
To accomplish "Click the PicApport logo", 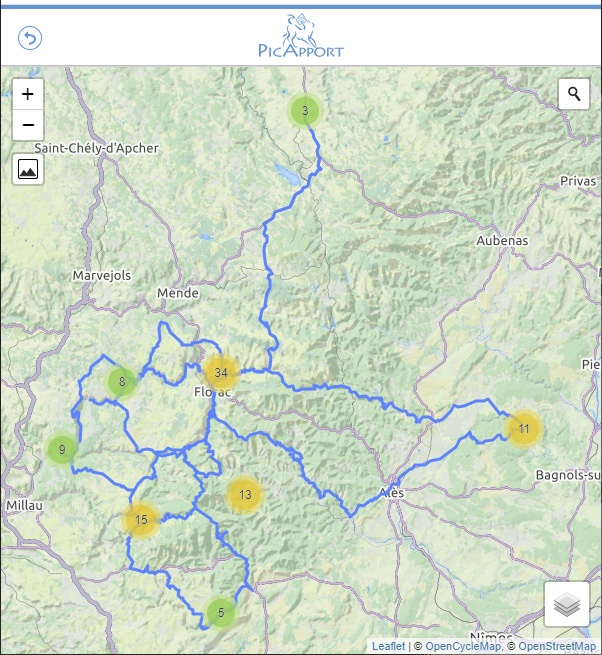I will (x=300, y=37).
